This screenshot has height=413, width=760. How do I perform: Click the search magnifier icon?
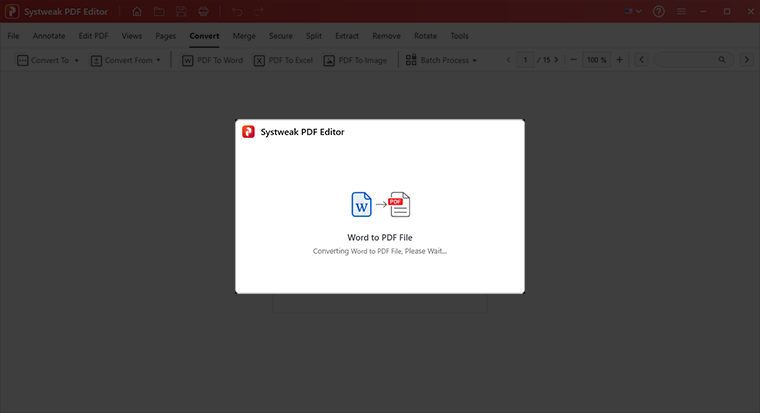pyautogui.click(x=722, y=60)
